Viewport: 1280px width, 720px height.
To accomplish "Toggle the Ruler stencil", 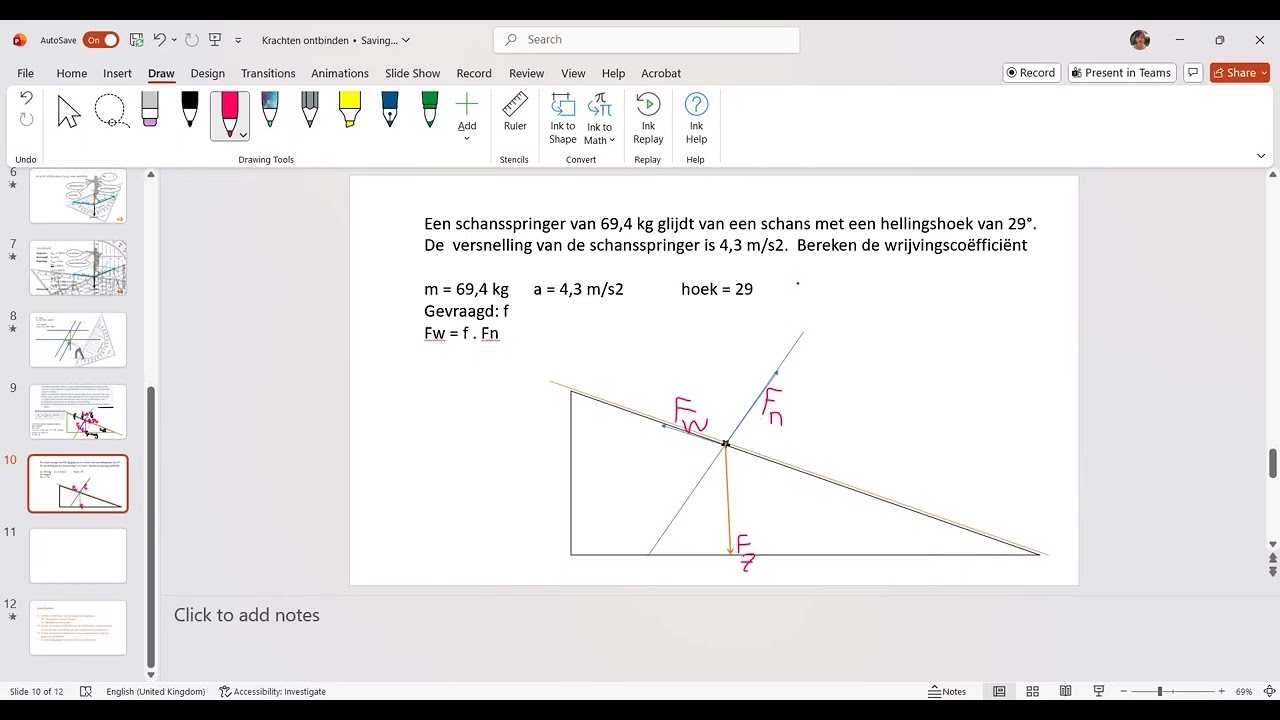I will point(515,112).
